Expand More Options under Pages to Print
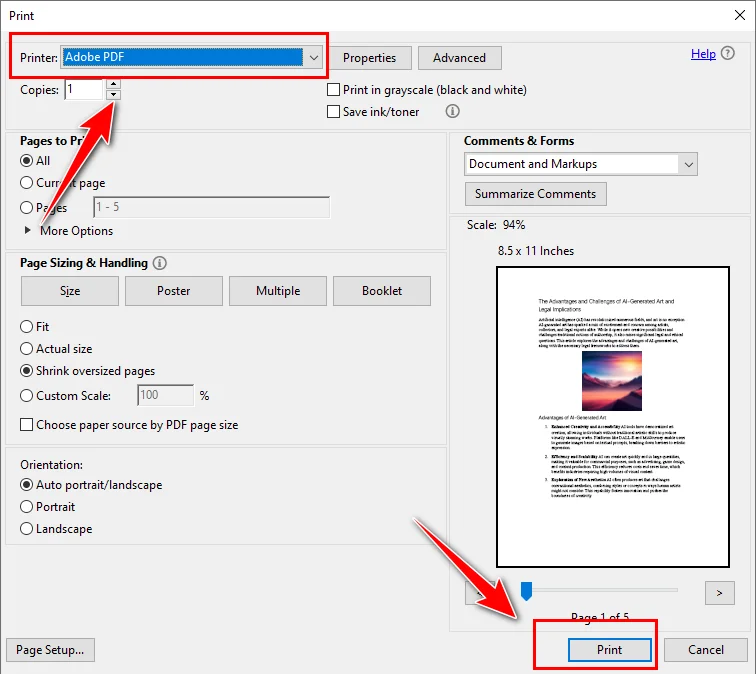 pyautogui.click(x=28, y=230)
